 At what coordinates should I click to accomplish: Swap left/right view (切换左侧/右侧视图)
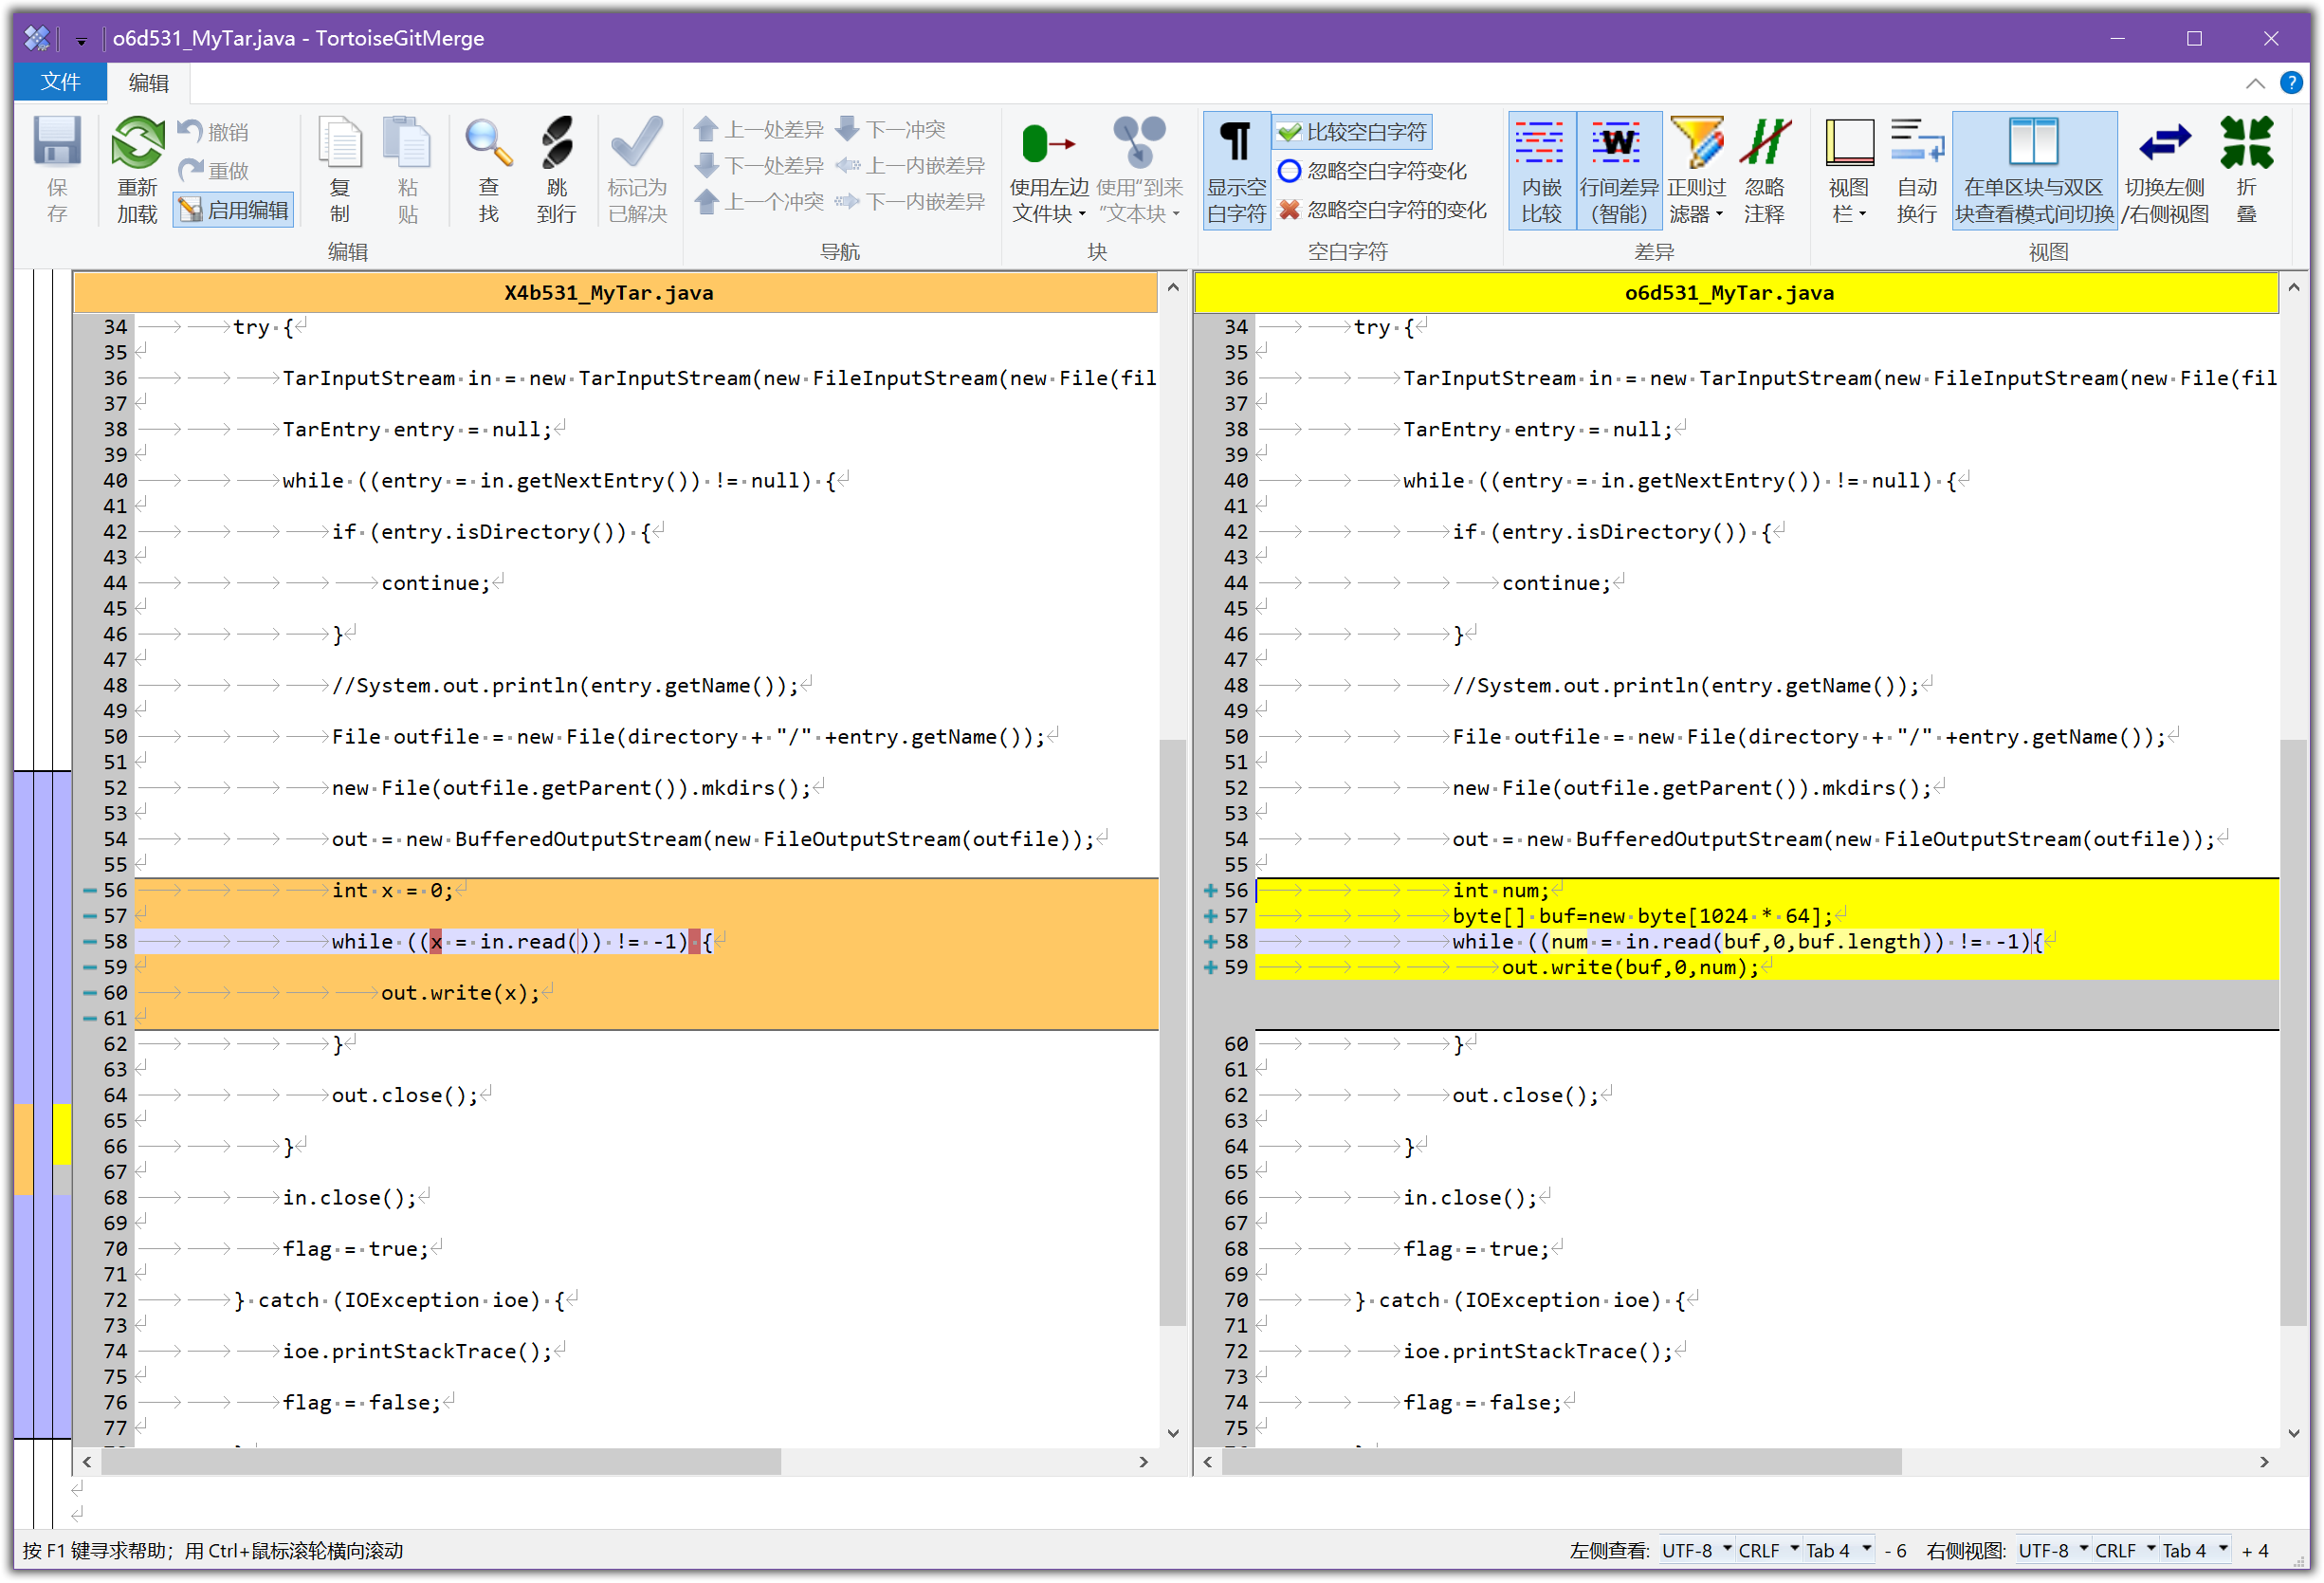click(2165, 169)
